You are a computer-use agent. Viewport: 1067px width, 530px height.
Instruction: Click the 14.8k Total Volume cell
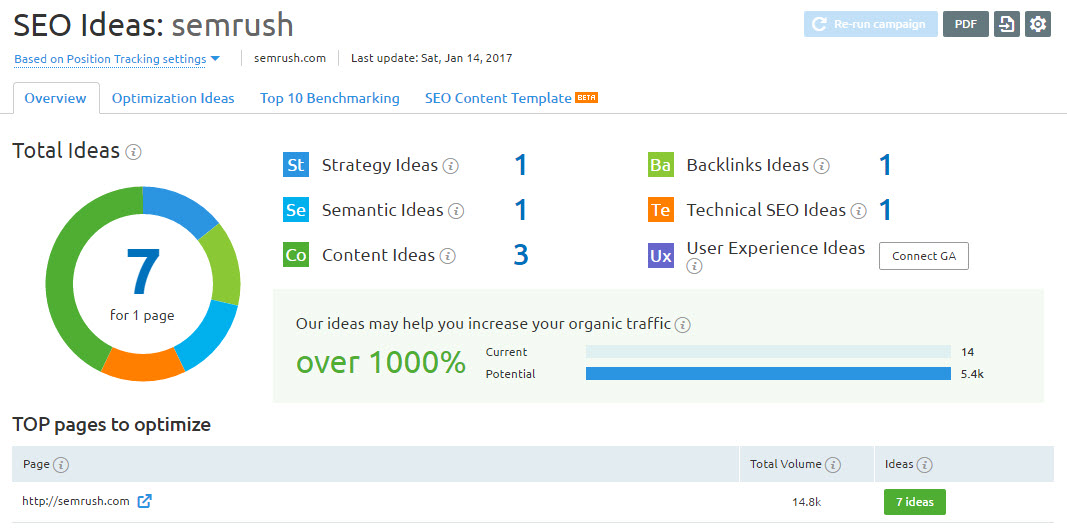coord(806,502)
